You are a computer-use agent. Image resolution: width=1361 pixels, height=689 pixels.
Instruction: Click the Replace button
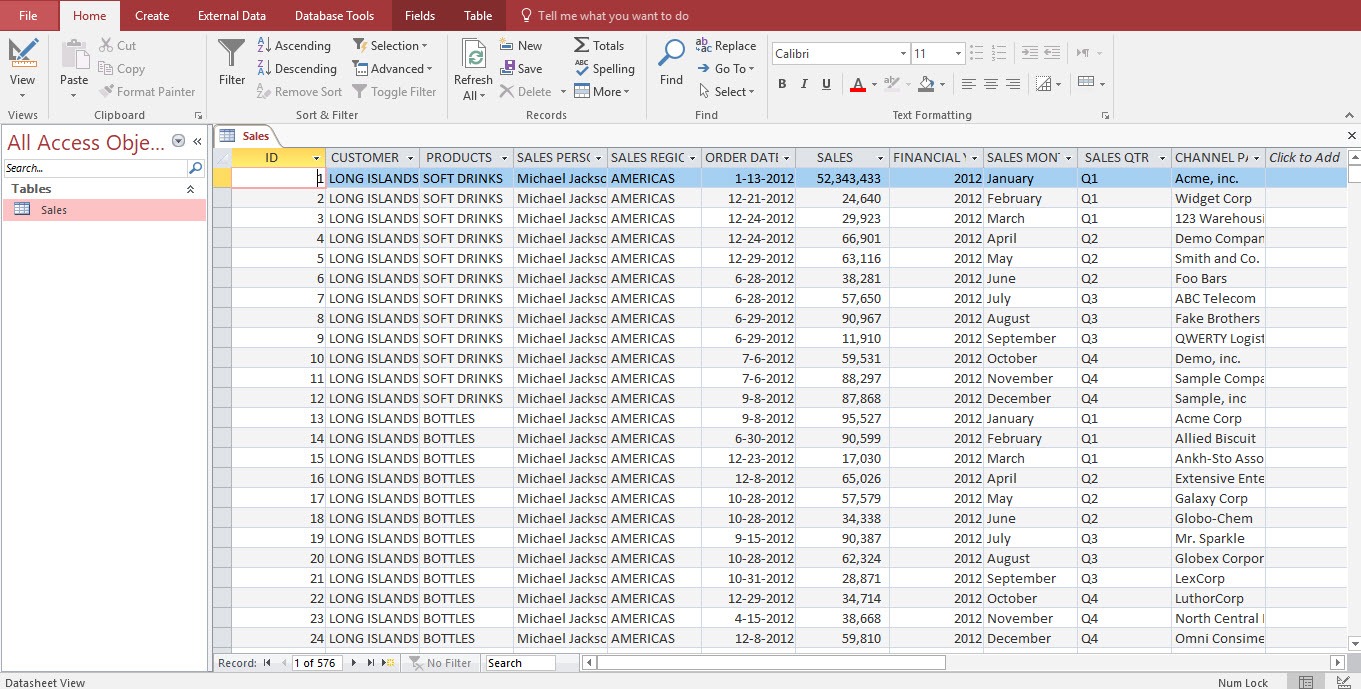[x=726, y=45]
